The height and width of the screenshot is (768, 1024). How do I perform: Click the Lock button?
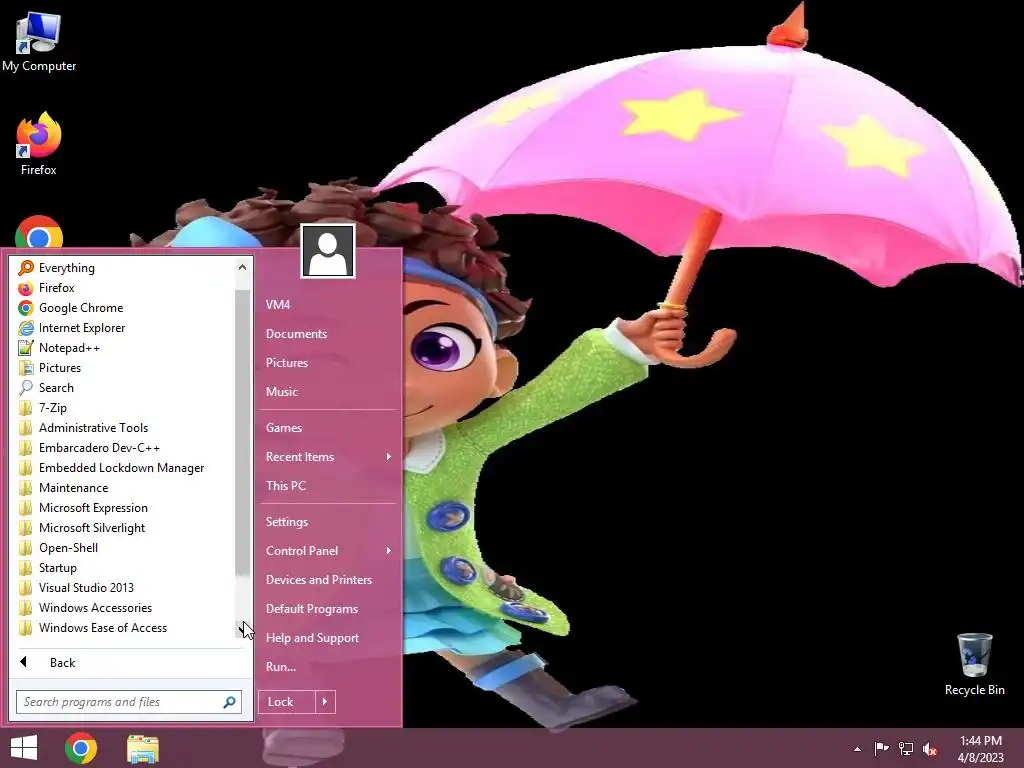pos(287,702)
